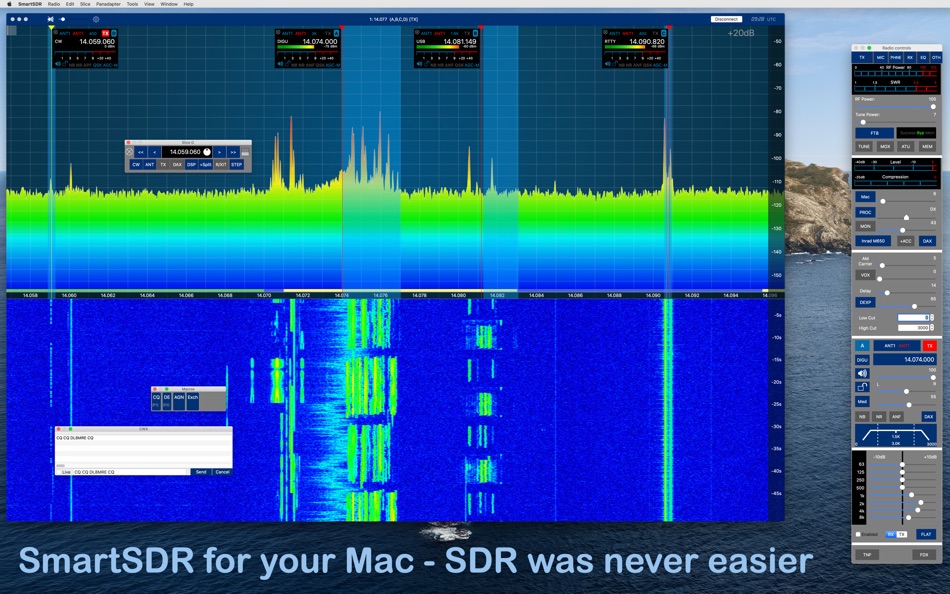Click the fast-forward >> button in Slice D
This screenshot has height=594, width=950.
(233, 152)
